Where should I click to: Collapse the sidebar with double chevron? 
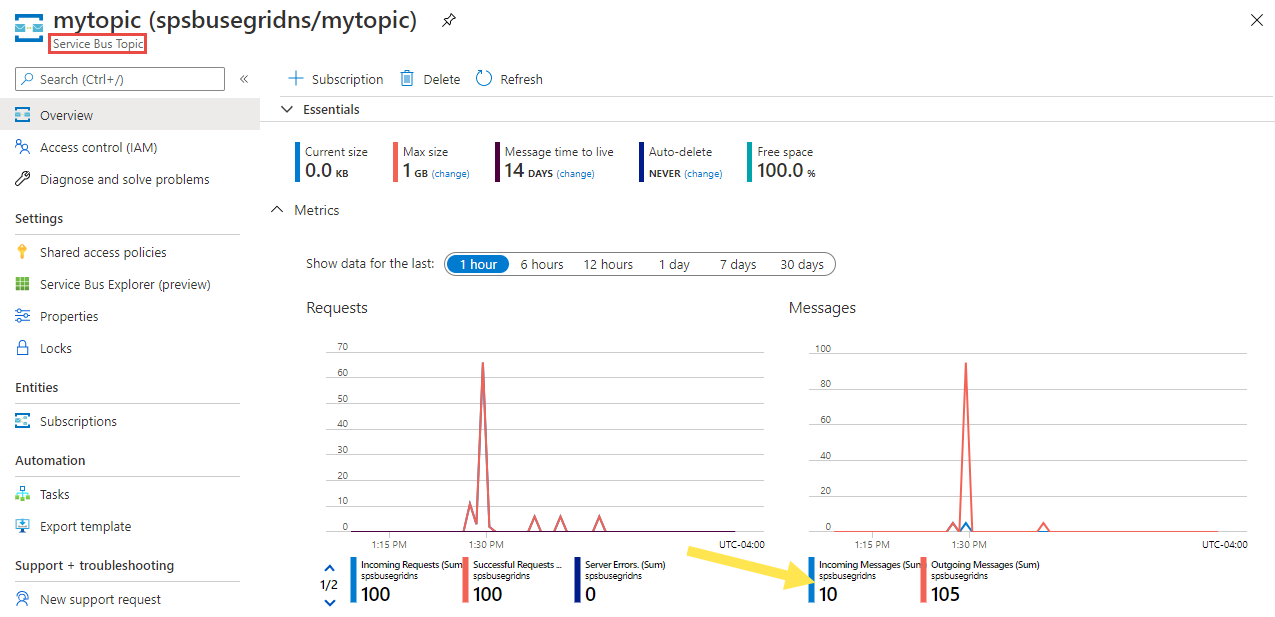244,79
